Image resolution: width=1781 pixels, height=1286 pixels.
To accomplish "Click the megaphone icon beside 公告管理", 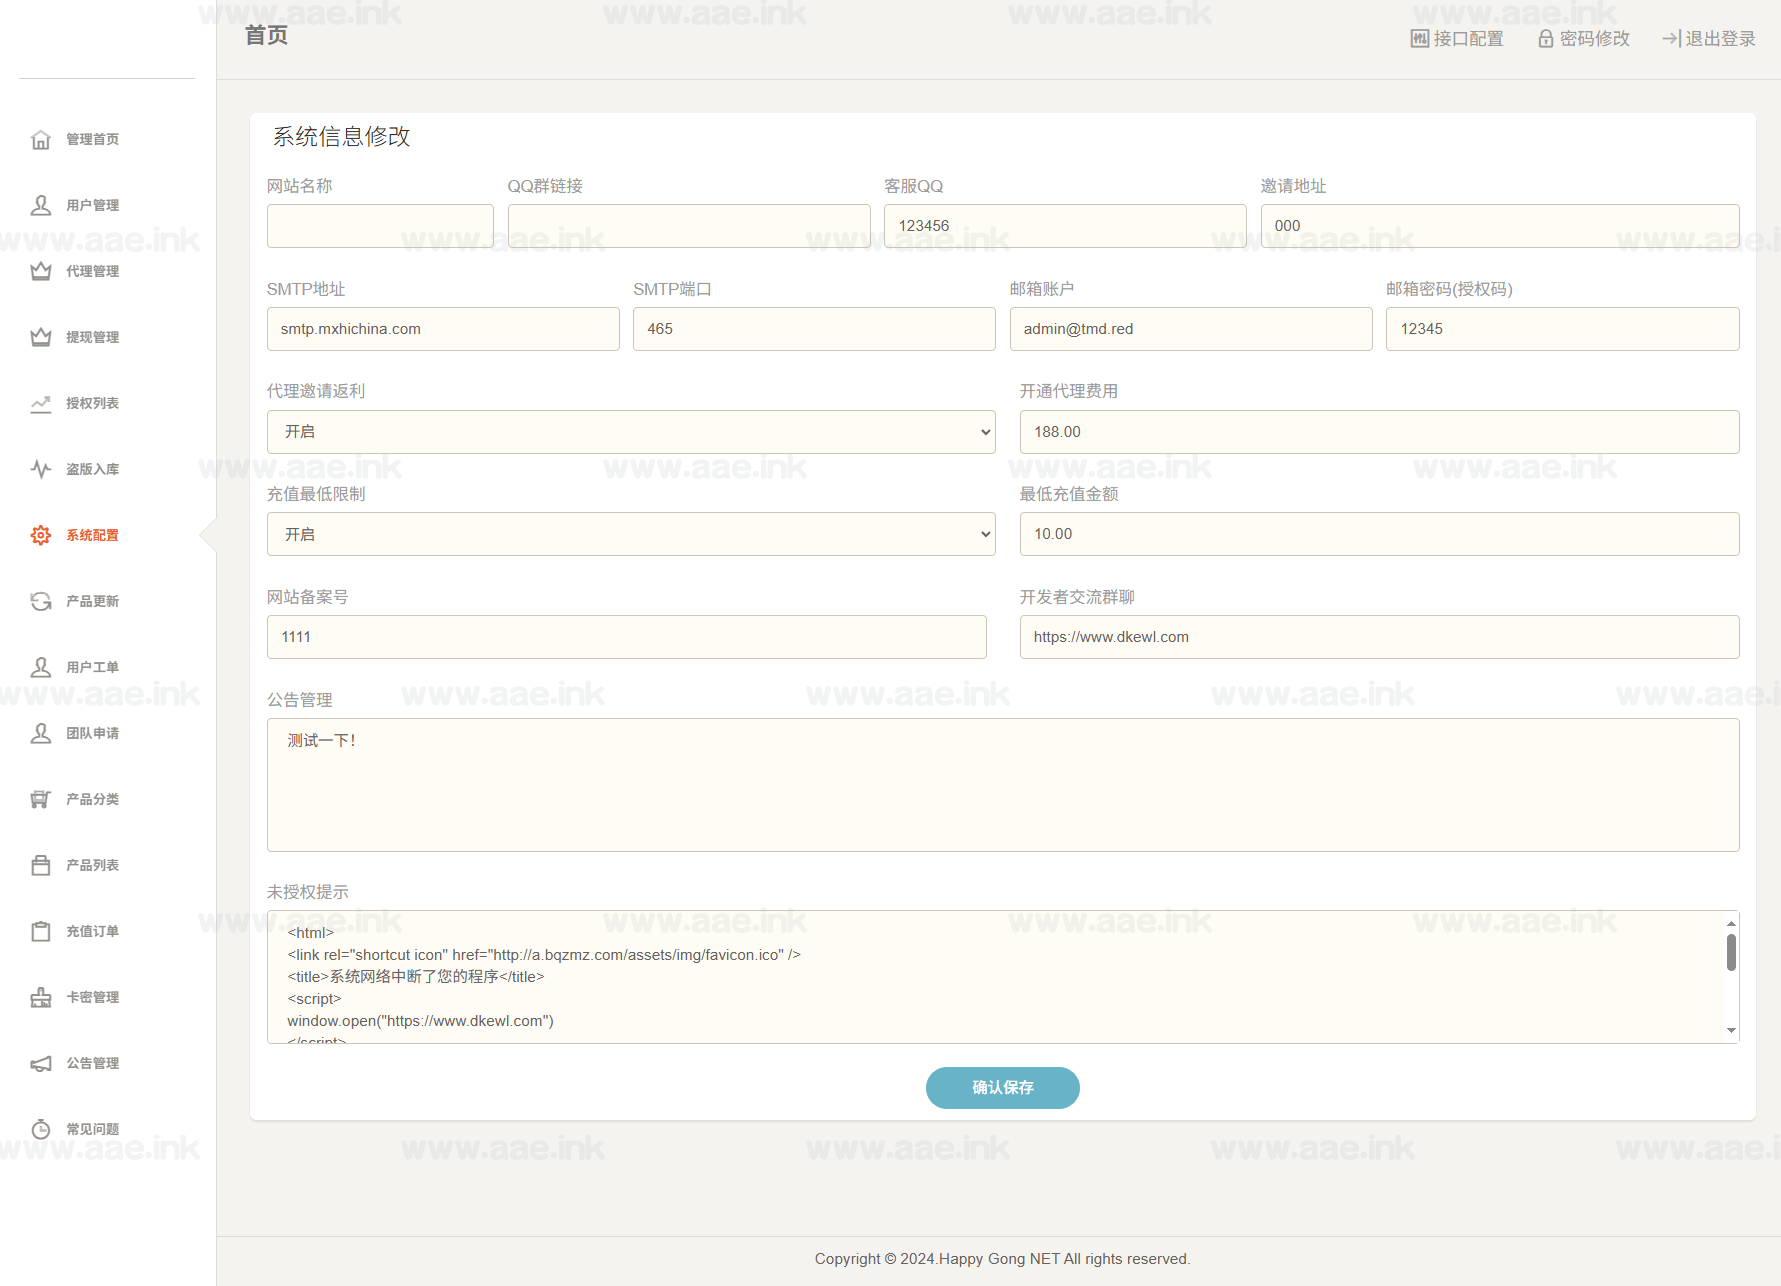I will [x=41, y=1063].
